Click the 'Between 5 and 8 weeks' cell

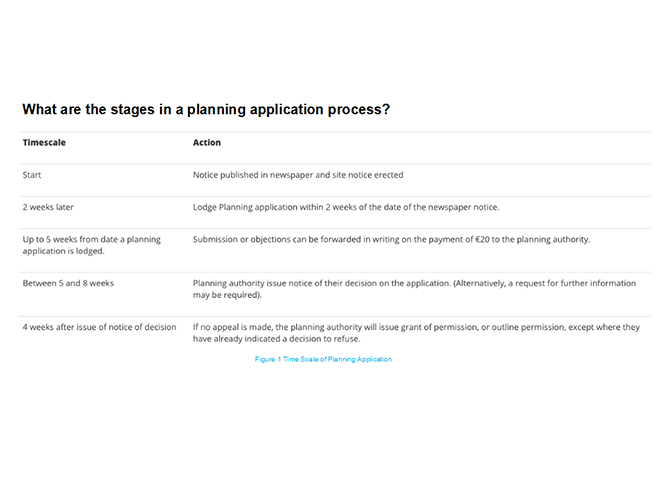68,283
